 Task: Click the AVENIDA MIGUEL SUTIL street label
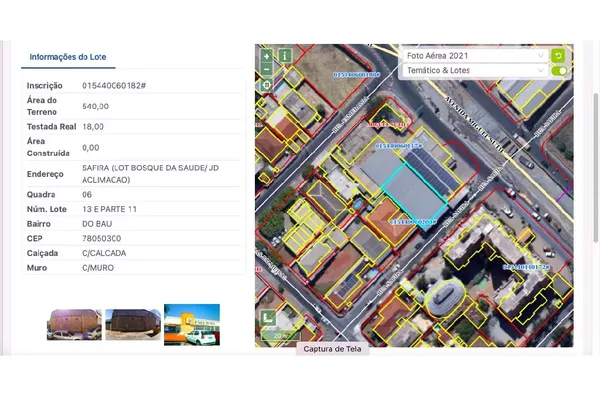[474, 124]
